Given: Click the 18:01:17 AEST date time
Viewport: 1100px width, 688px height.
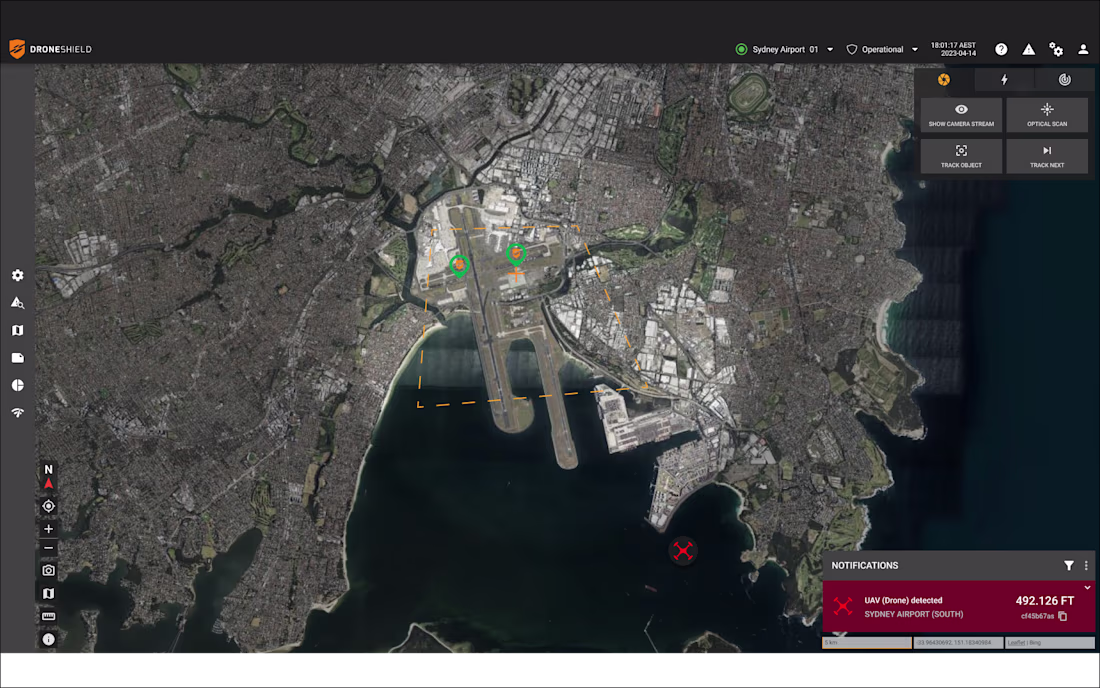Looking at the screenshot, I should tap(953, 49).
